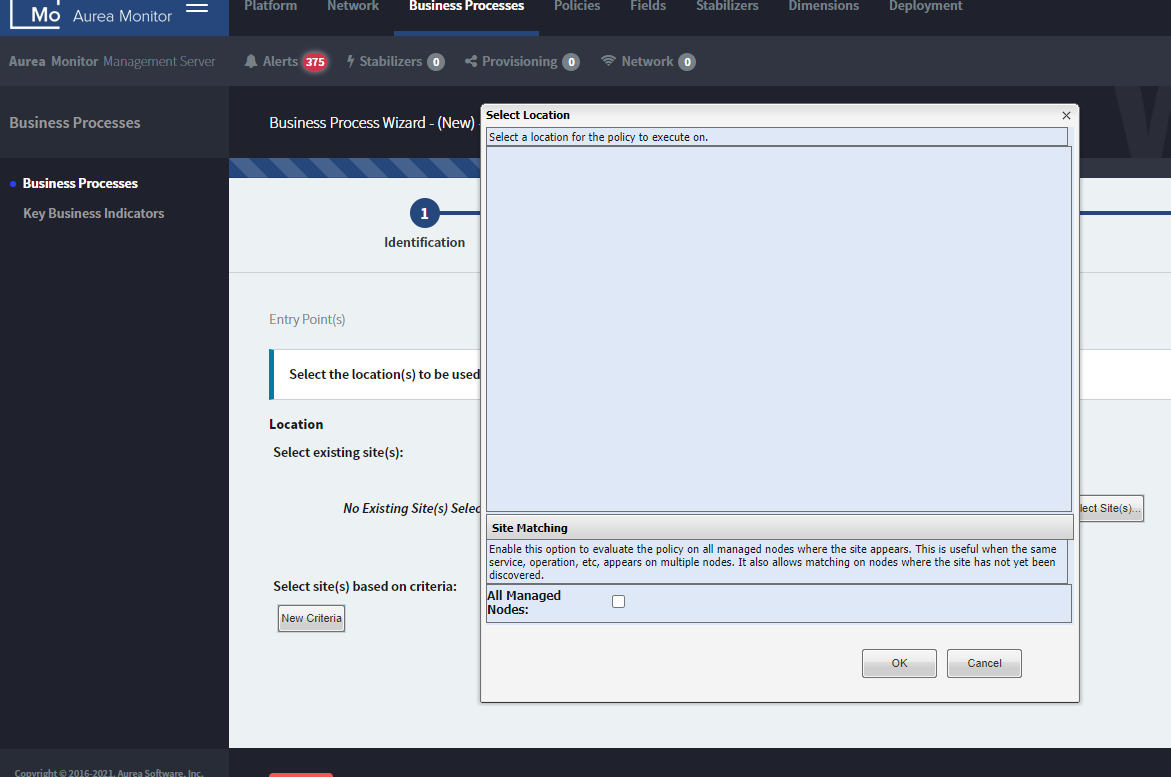Click the Entry Point(s) heading
The width and height of the screenshot is (1171, 777).
click(307, 319)
